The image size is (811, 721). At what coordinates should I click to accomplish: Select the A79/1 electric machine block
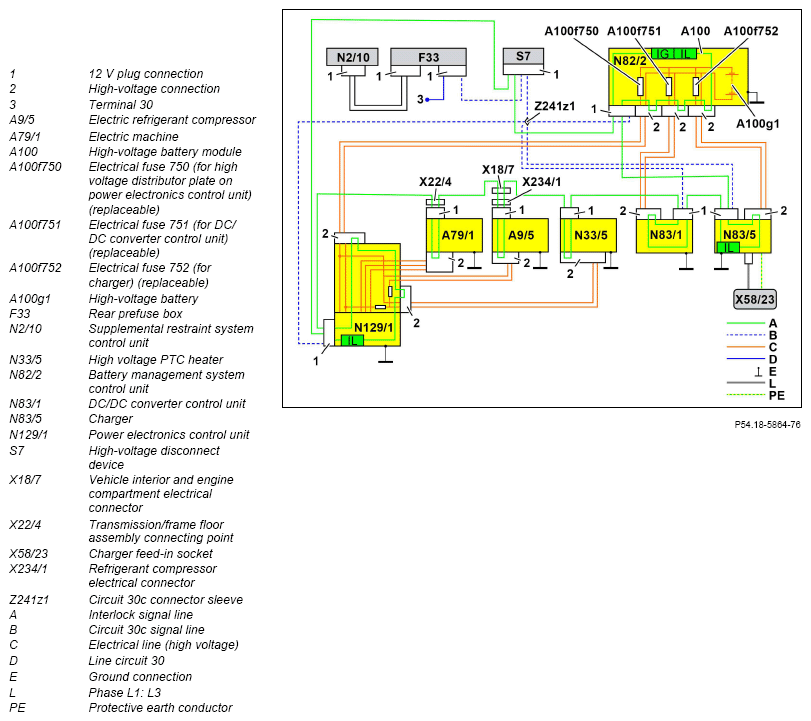[x=454, y=235]
